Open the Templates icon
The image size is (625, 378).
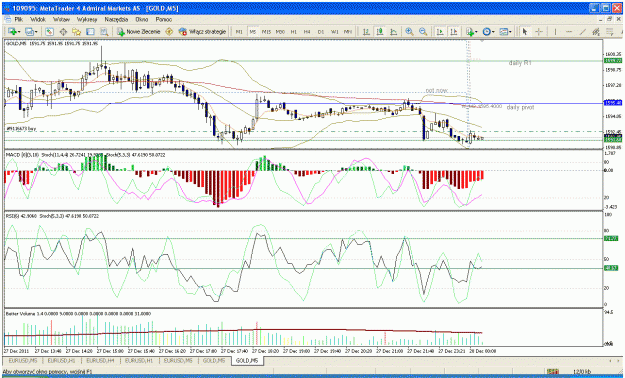click(x=503, y=32)
